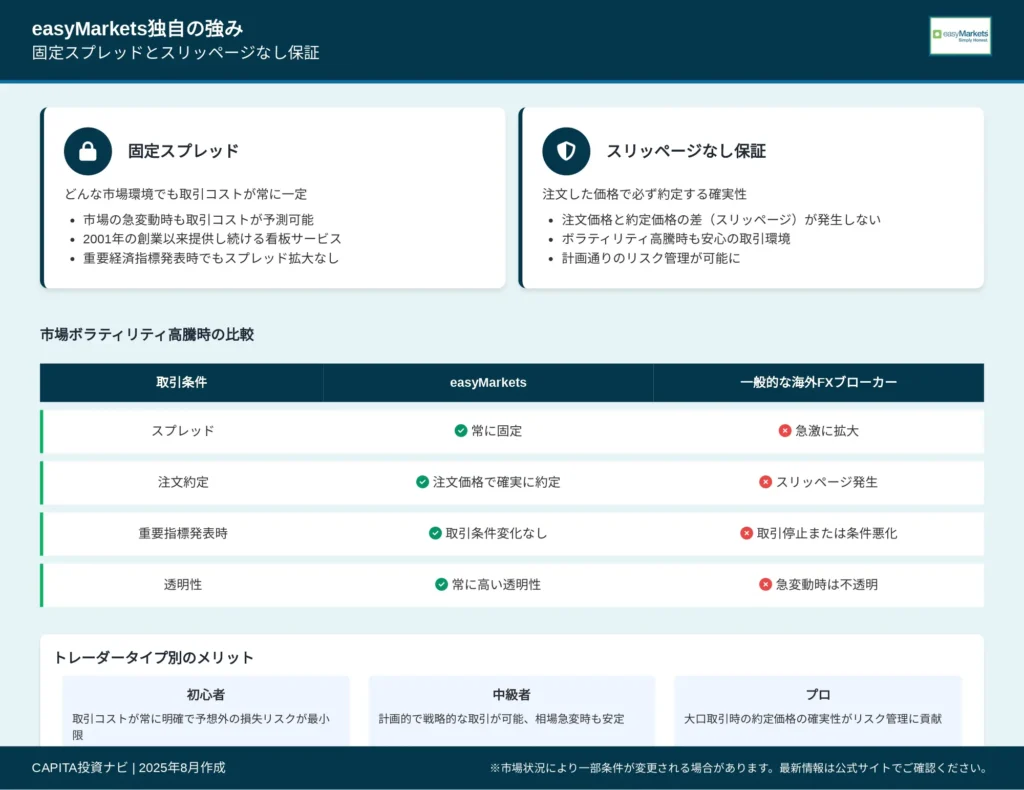Click the cell text 急変動時は不透明
The image size is (1024, 790).
[827, 584]
